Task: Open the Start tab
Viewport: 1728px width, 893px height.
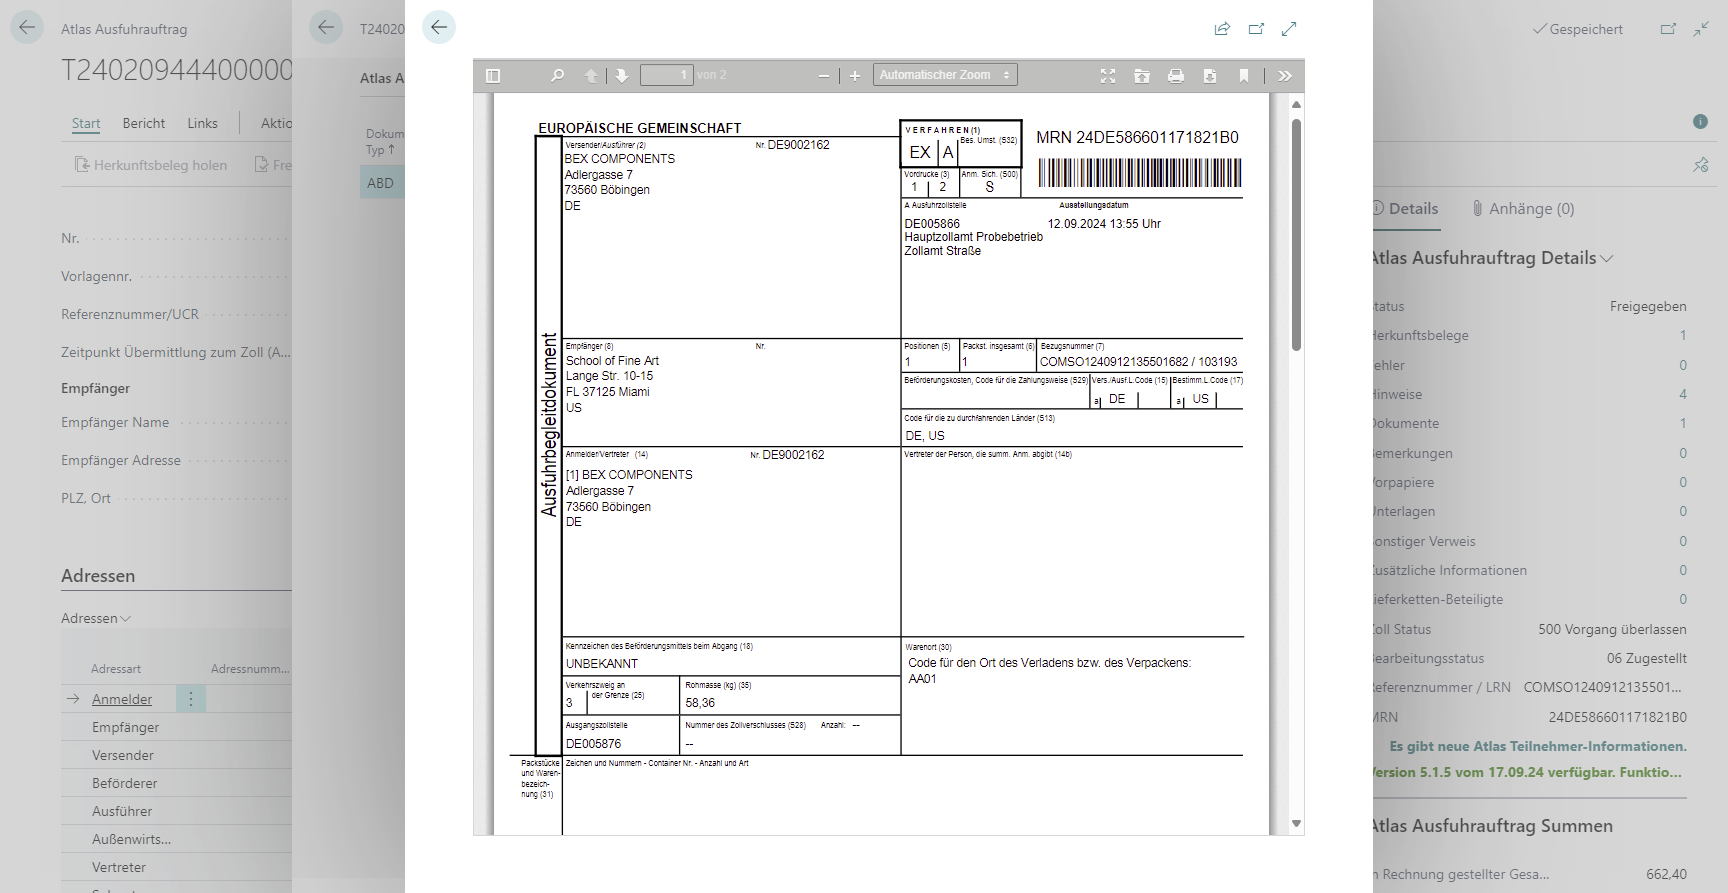Action: point(86,123)
